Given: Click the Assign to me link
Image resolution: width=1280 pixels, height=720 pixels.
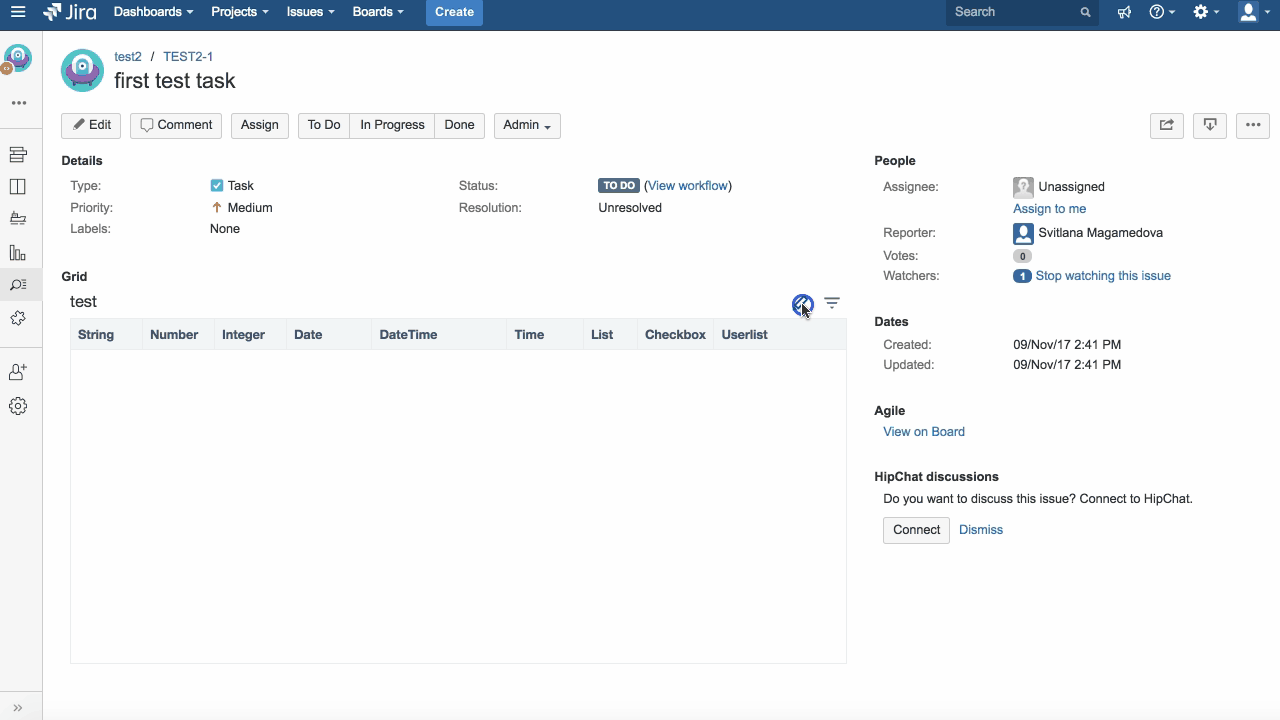Looking at the screenshot, I should click(1049, 209).
